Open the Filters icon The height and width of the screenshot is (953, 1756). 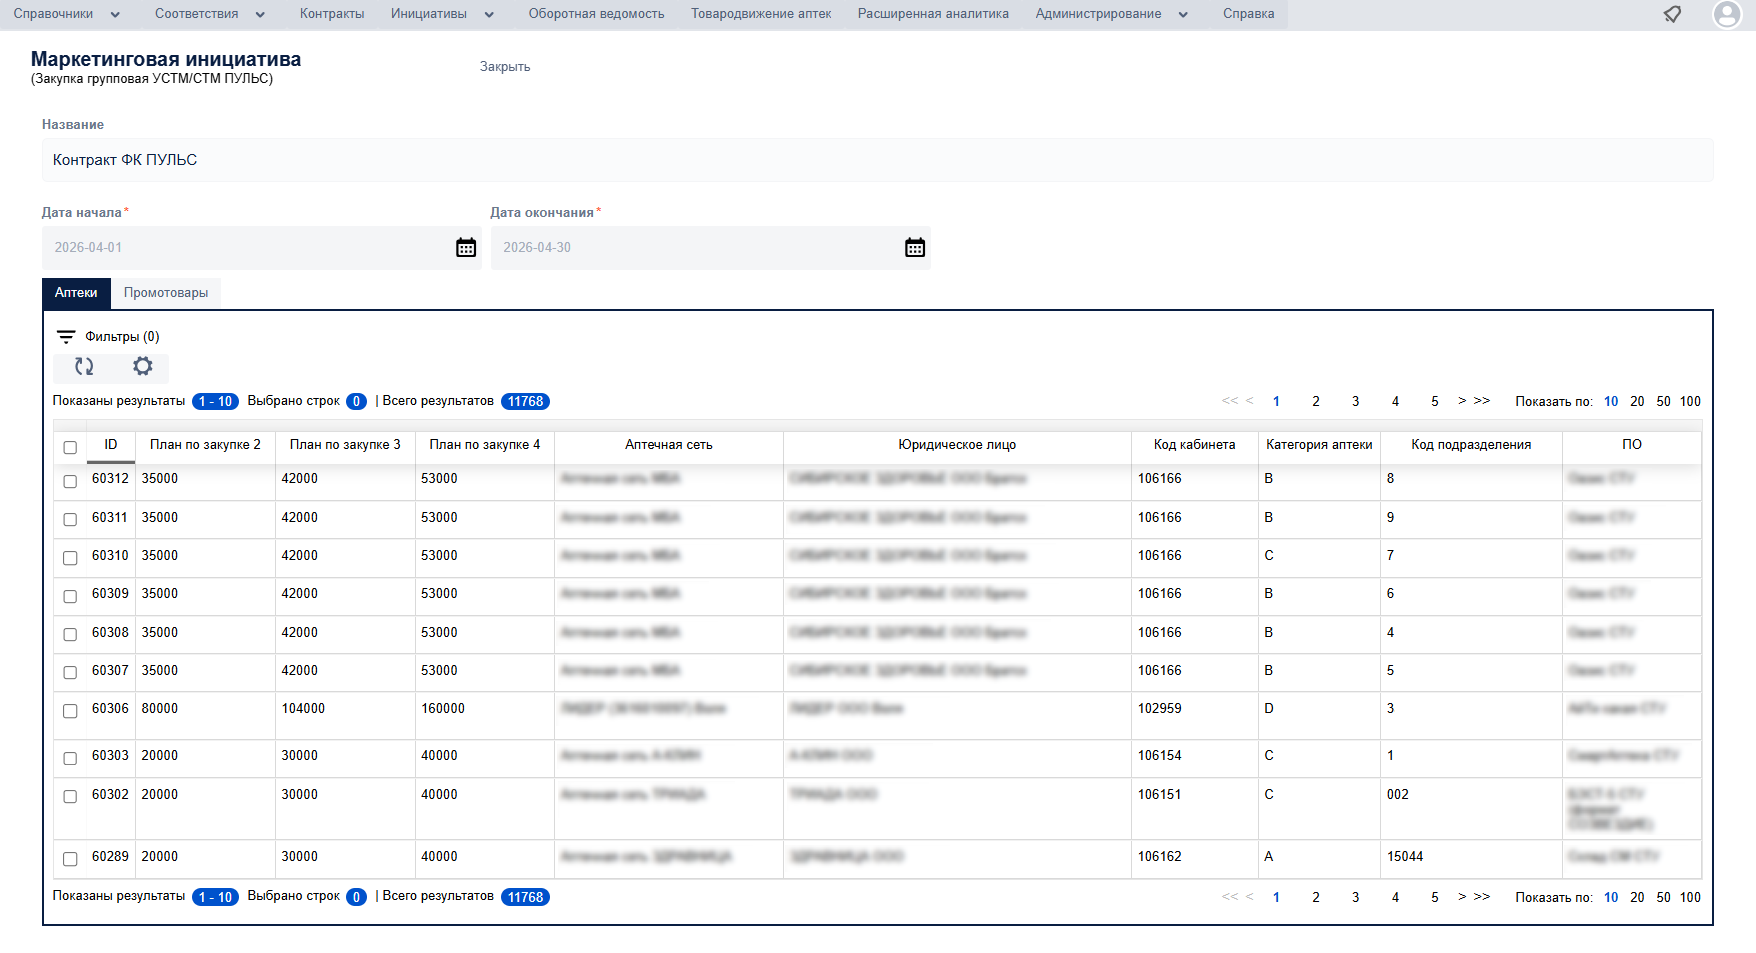click(x=66, y=337)
